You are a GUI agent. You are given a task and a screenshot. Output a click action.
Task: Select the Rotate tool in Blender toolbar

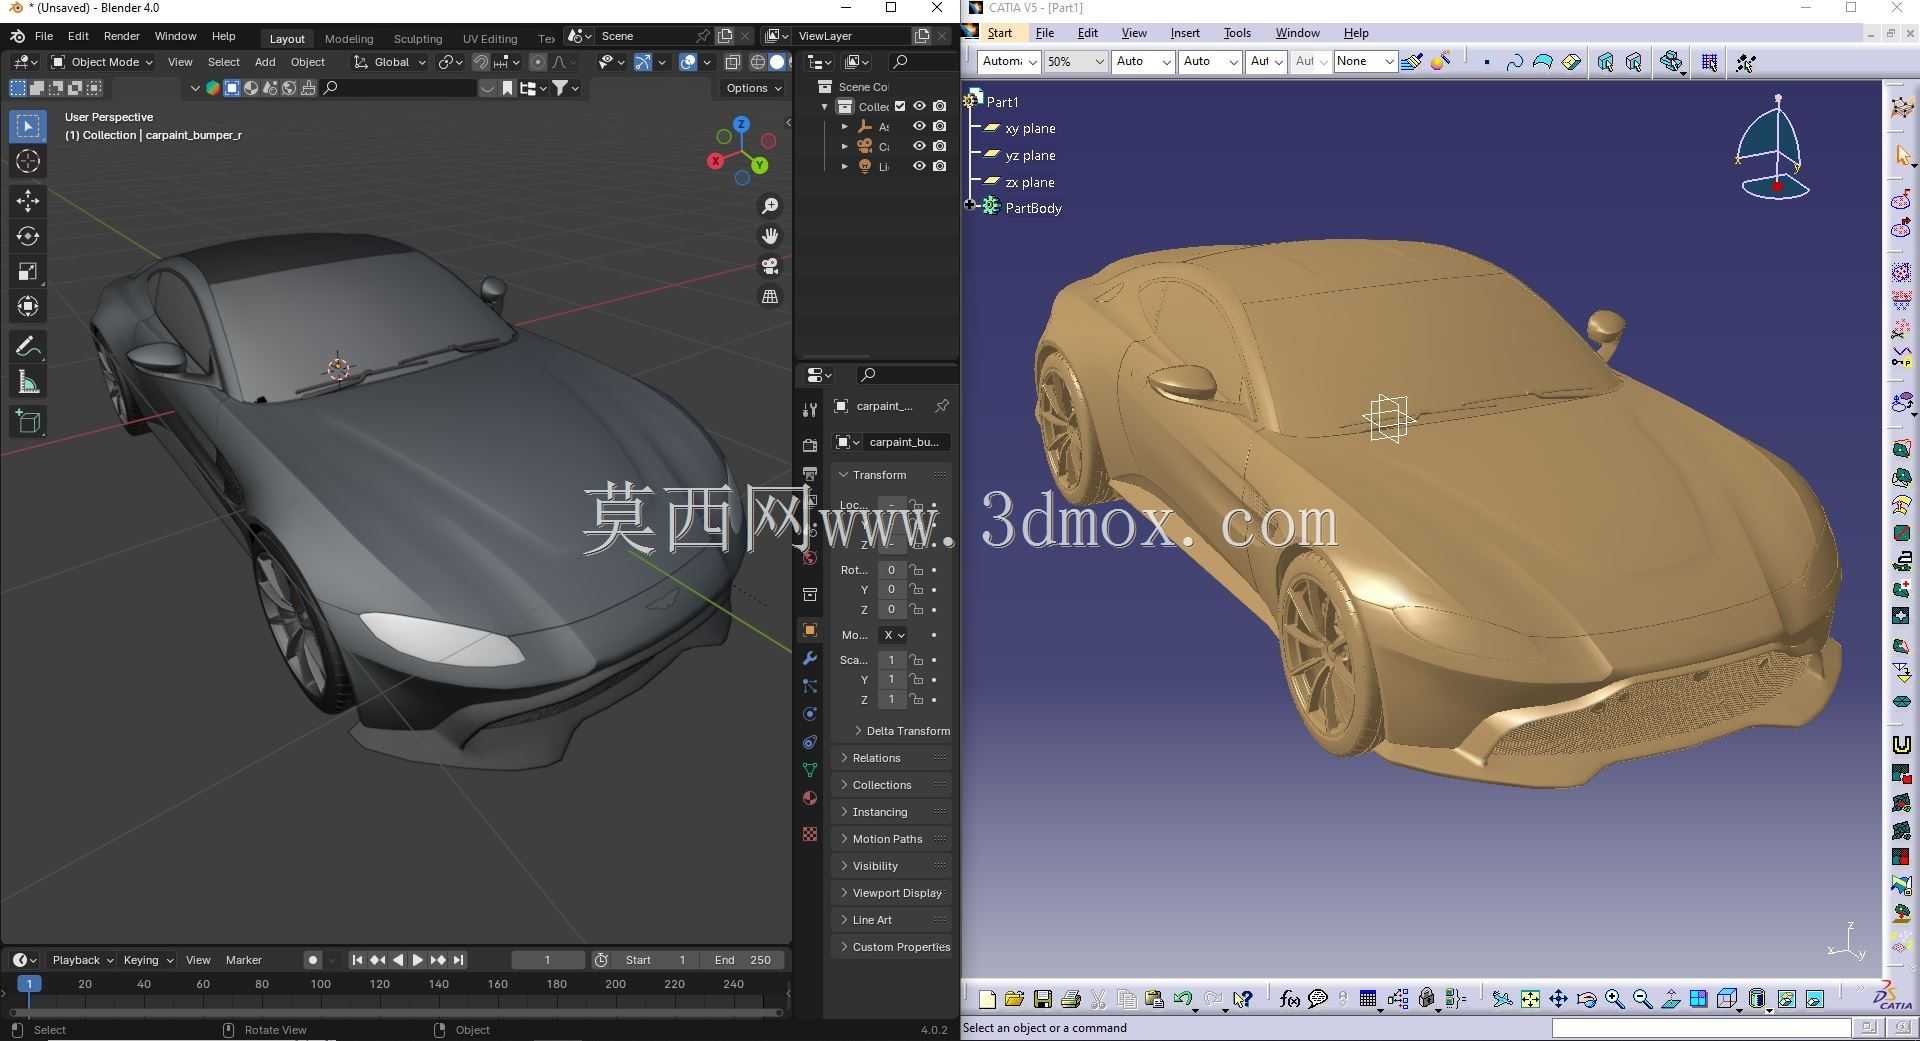click(x=28, y=236)
